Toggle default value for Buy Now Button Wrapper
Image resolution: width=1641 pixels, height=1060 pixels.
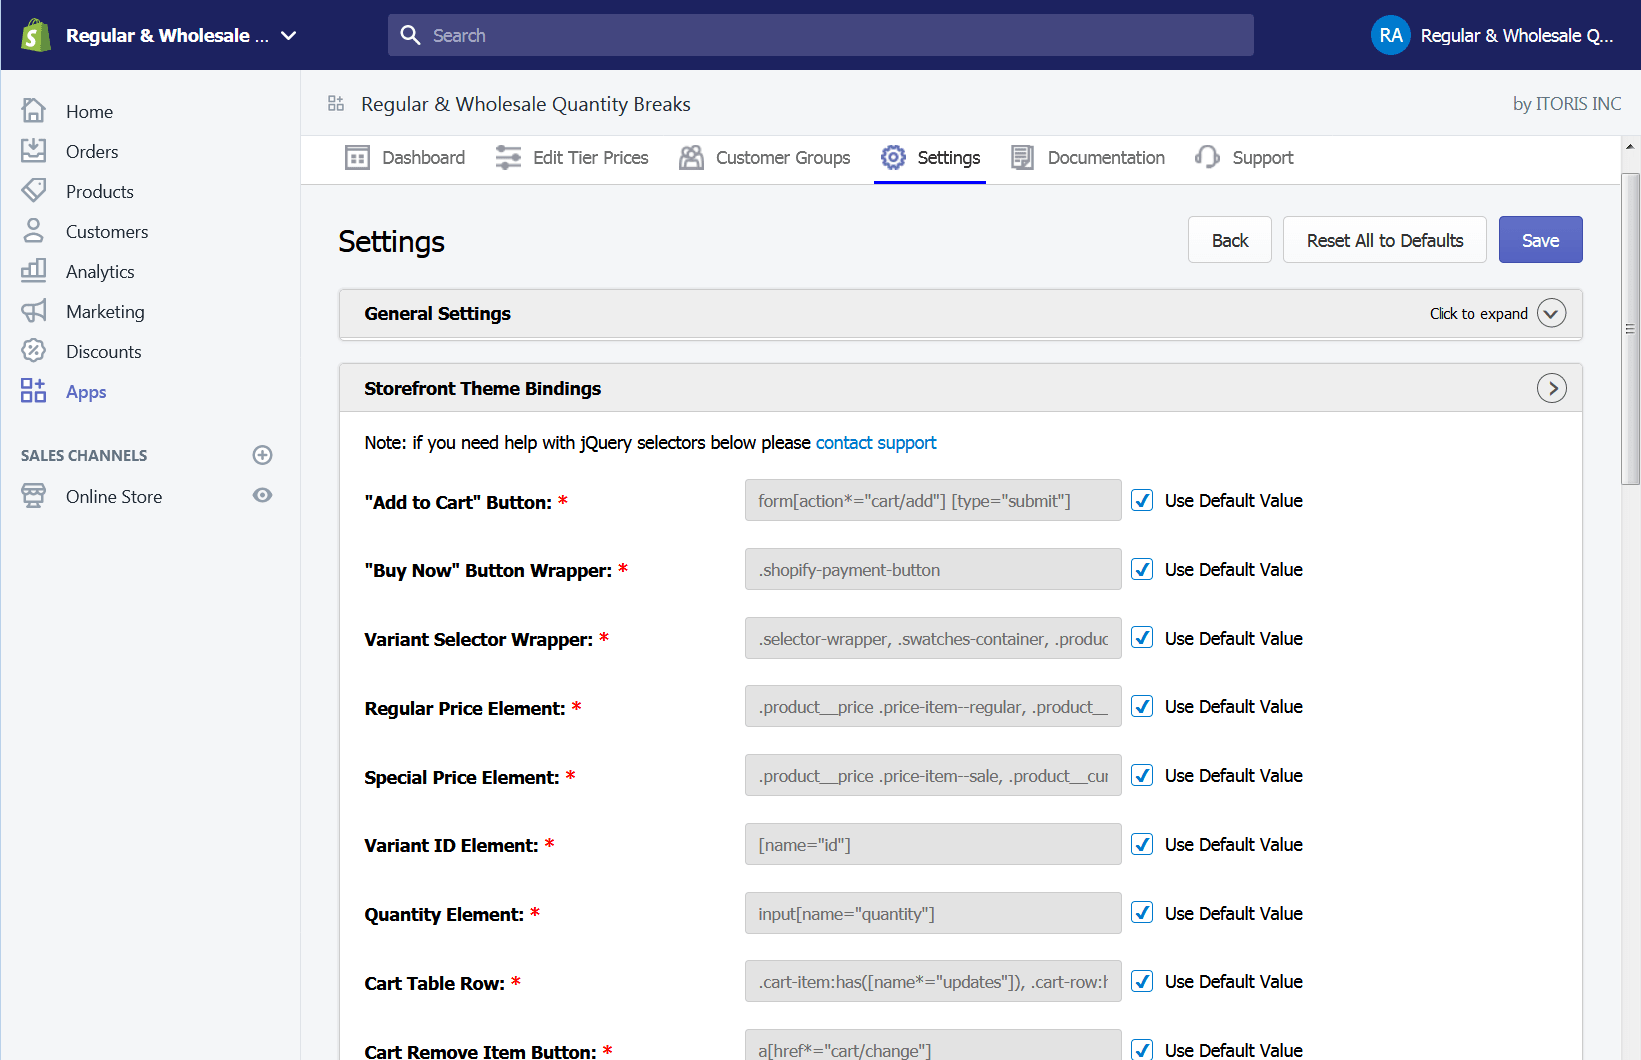1142,569
